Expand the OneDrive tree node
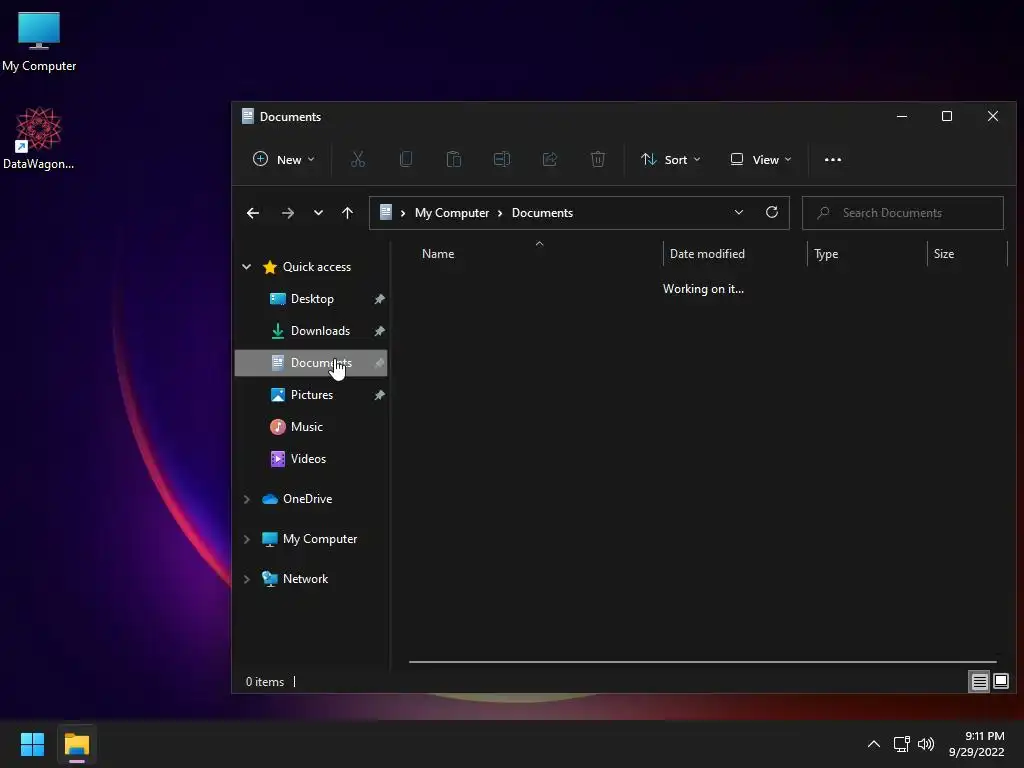 click(x=247, y=499)
